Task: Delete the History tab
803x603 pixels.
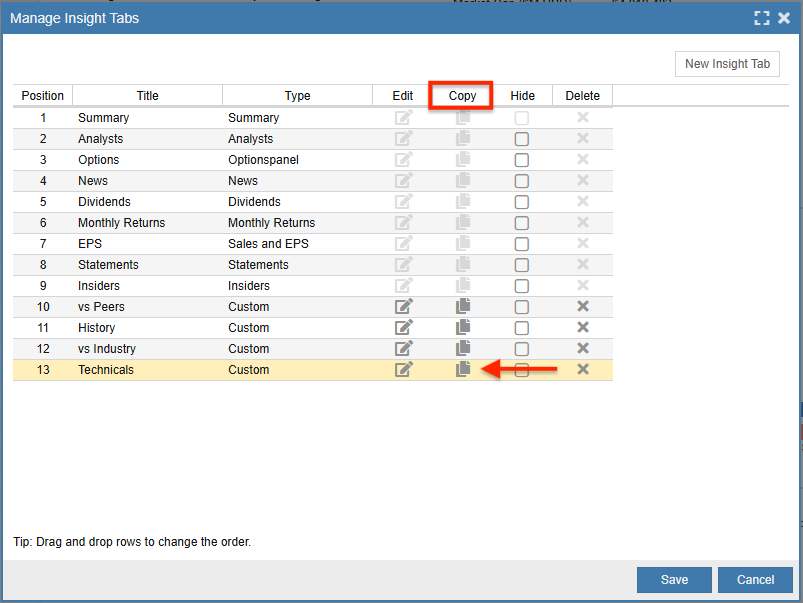Action: click(x=583, y=327)
